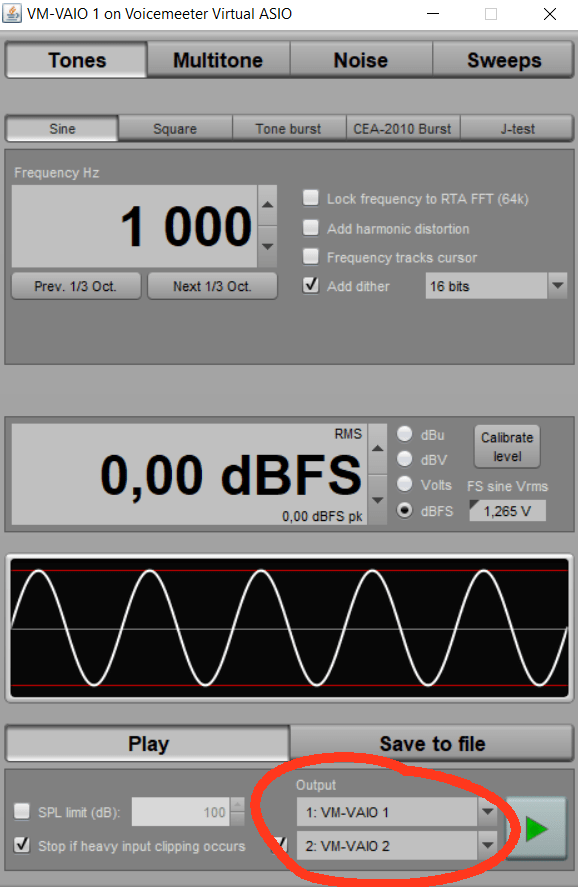Select the Sine tone type
578x887 pixels.
pos(62,129)
